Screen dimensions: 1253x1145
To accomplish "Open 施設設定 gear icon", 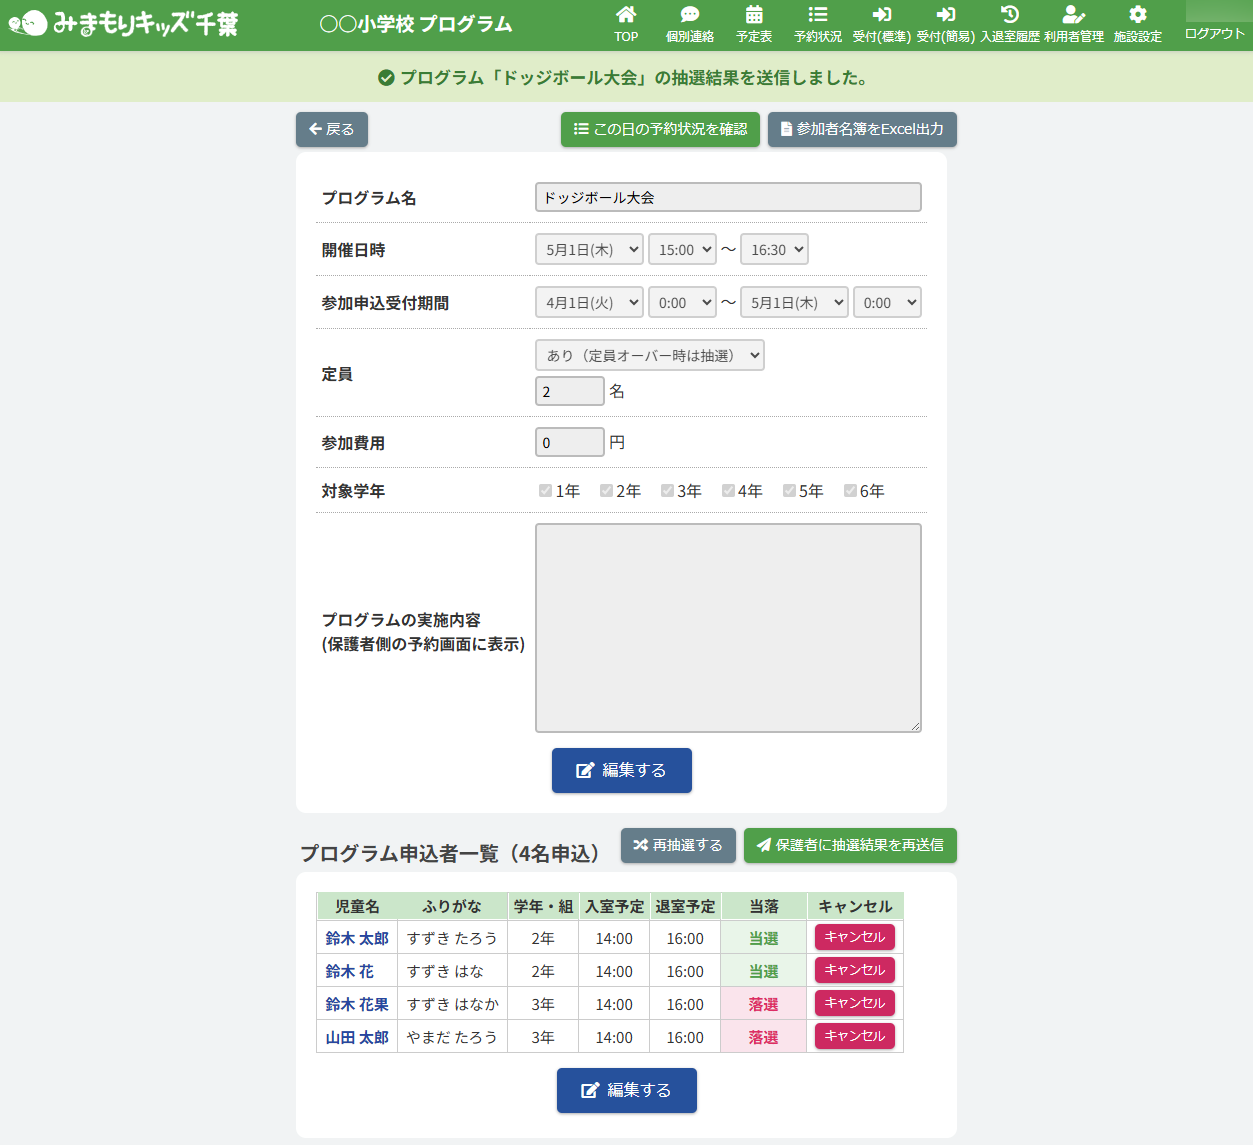I will [1137, 15].
